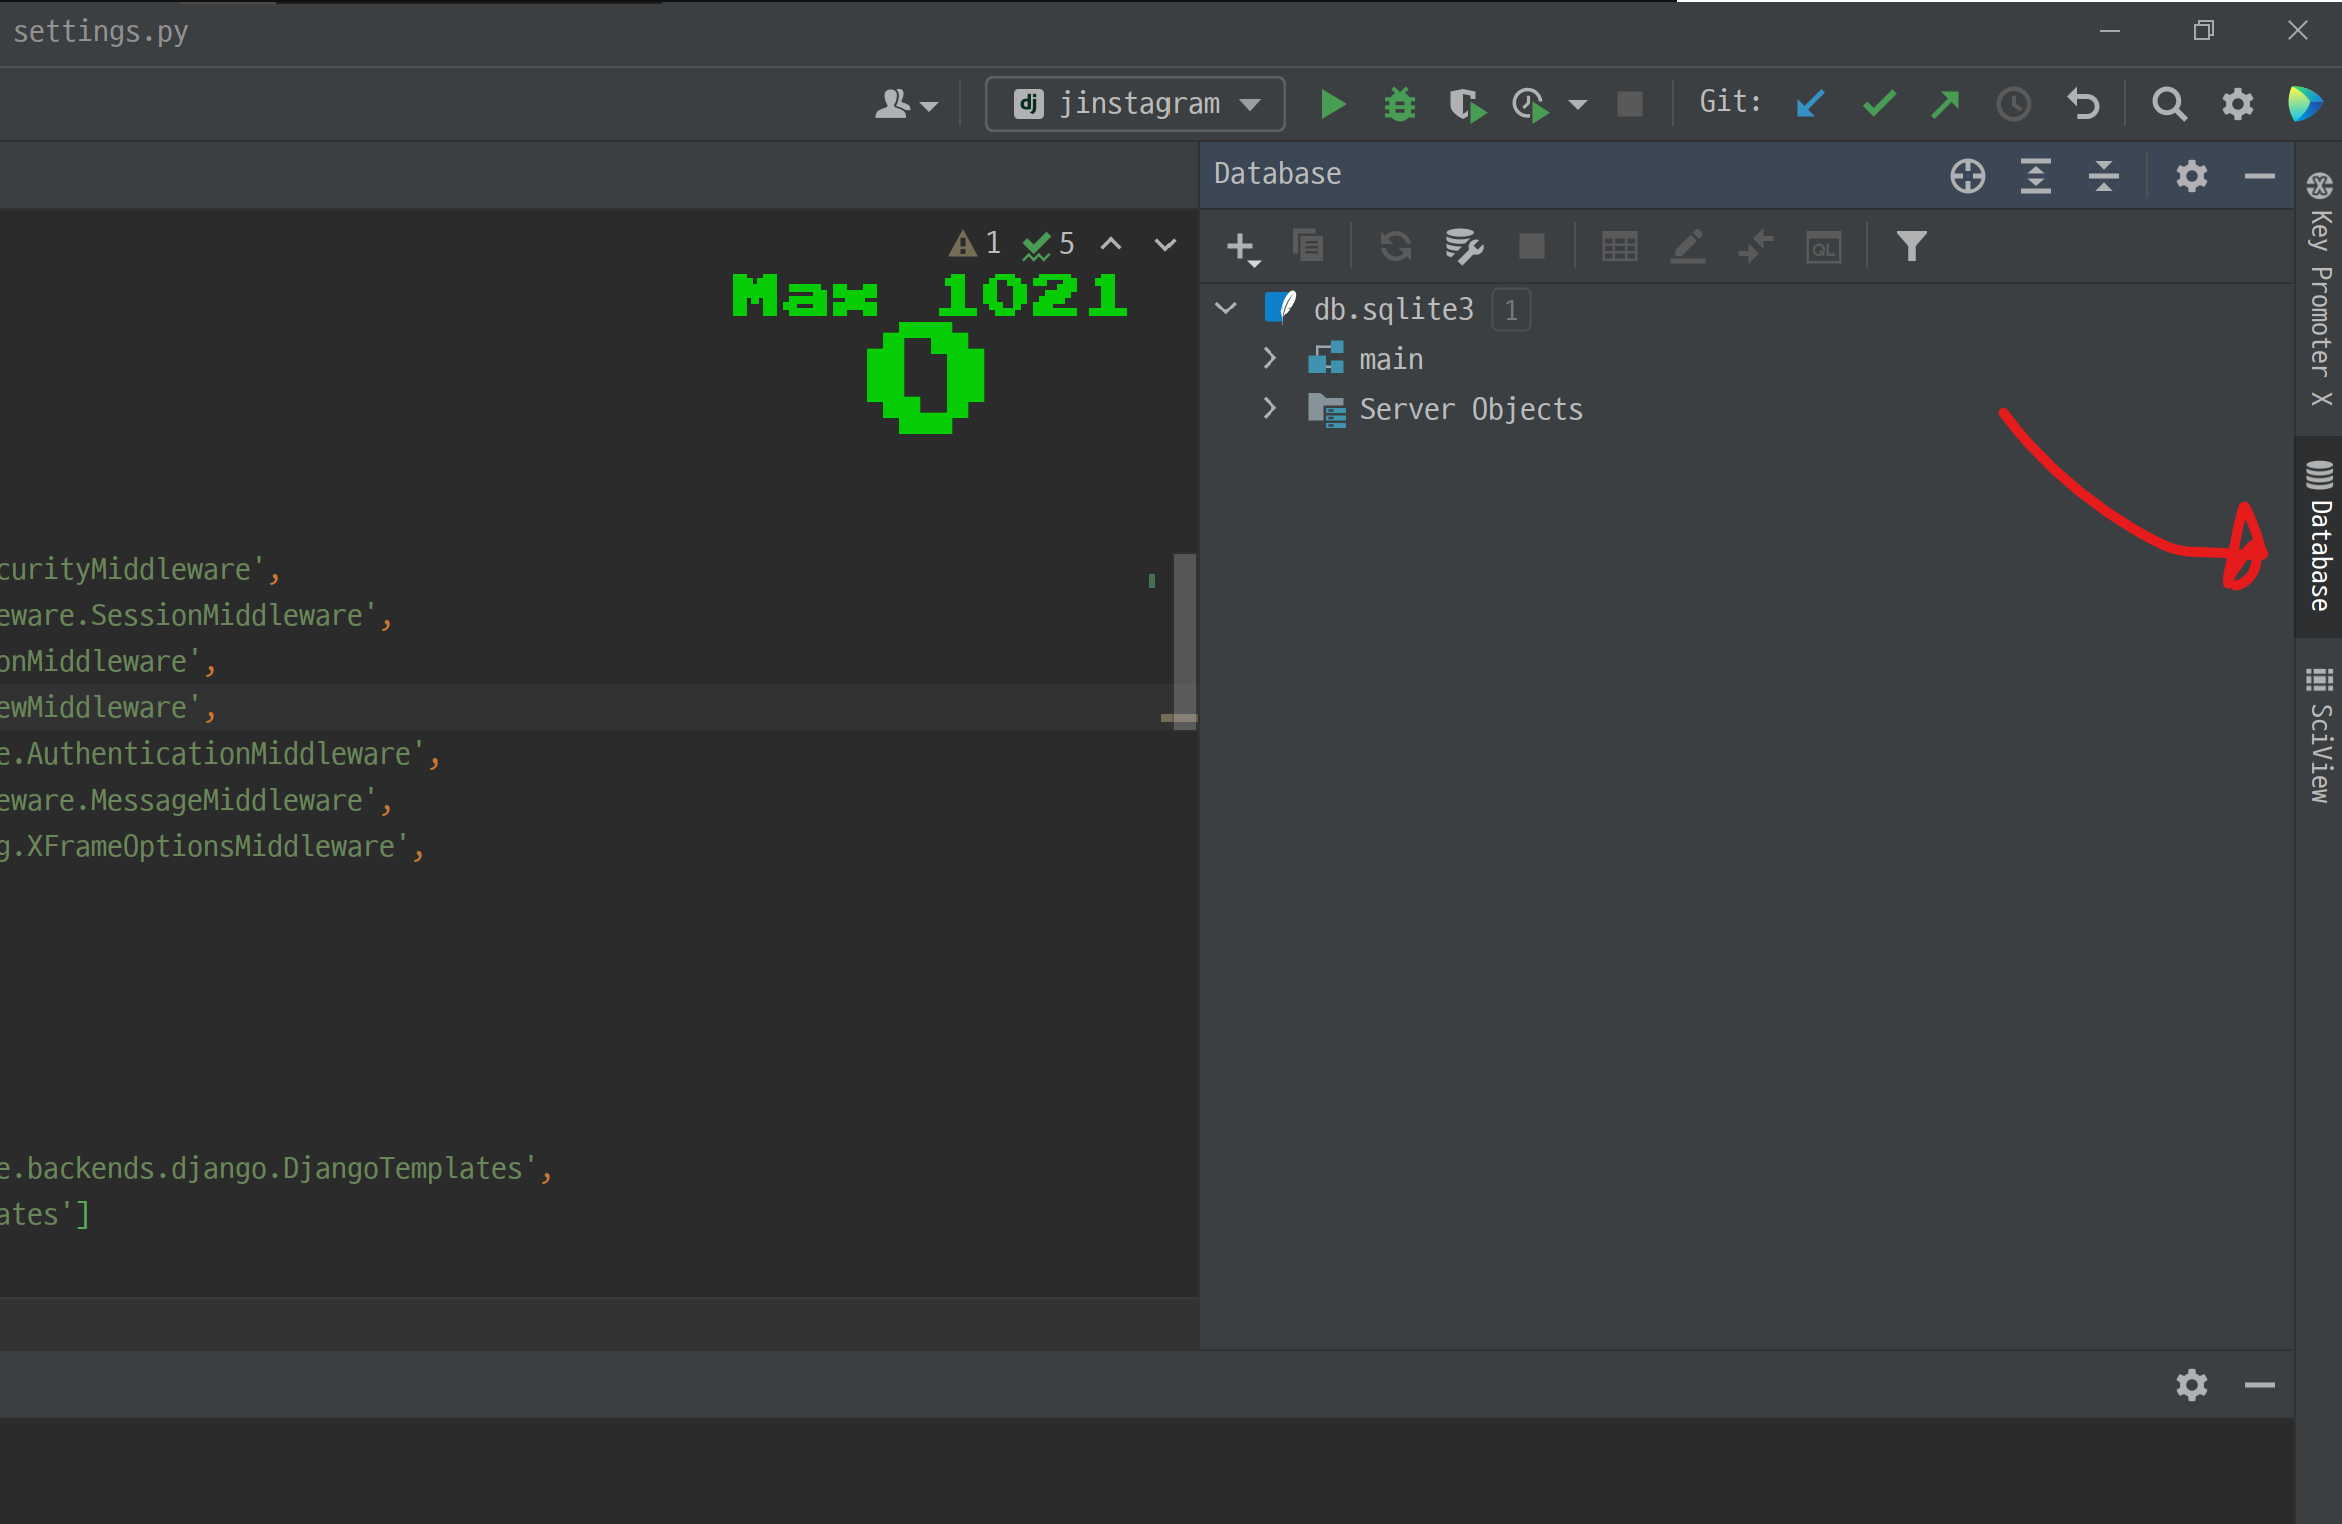Open the database filter funnel icon
This screenshot has height=1524, width=2342.
1911,246
